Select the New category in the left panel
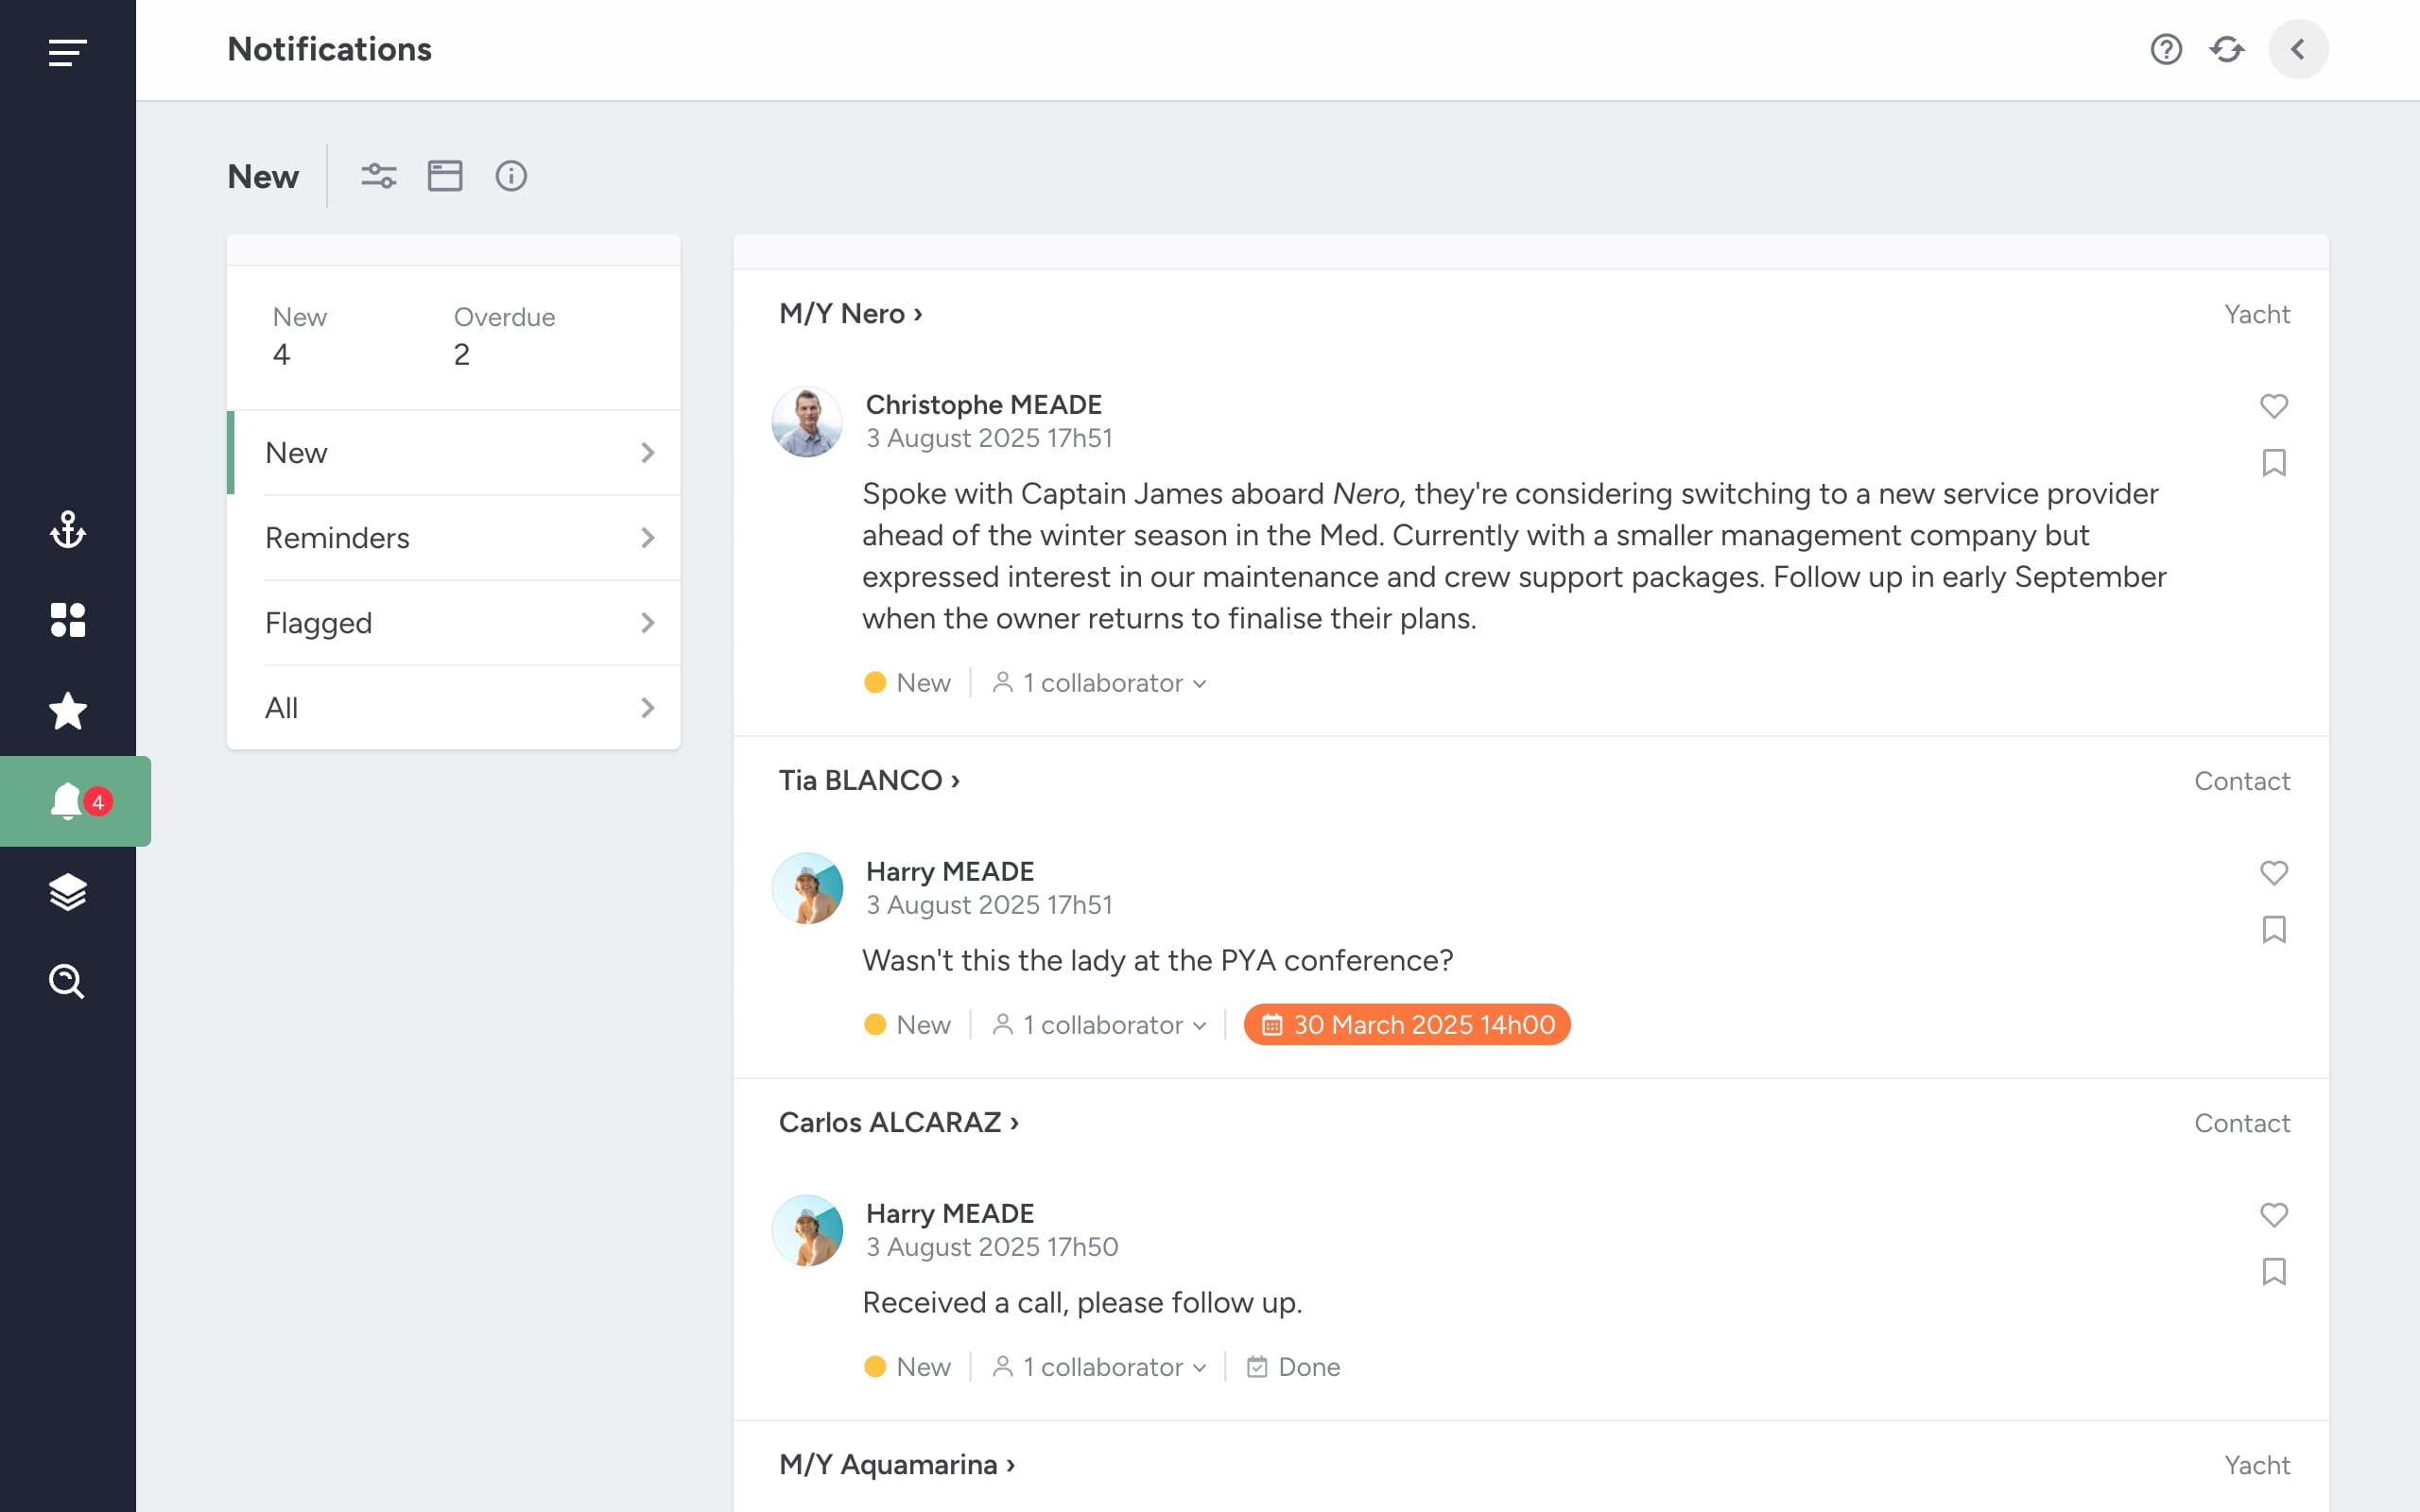 point(455,453)
